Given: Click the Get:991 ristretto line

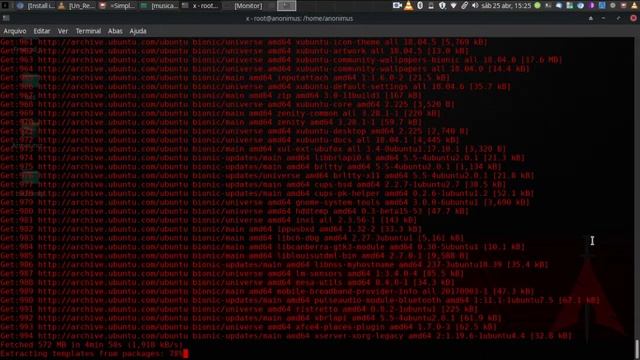Looking at the screenshot, I should pyautogui.click(x=239, y=309).
